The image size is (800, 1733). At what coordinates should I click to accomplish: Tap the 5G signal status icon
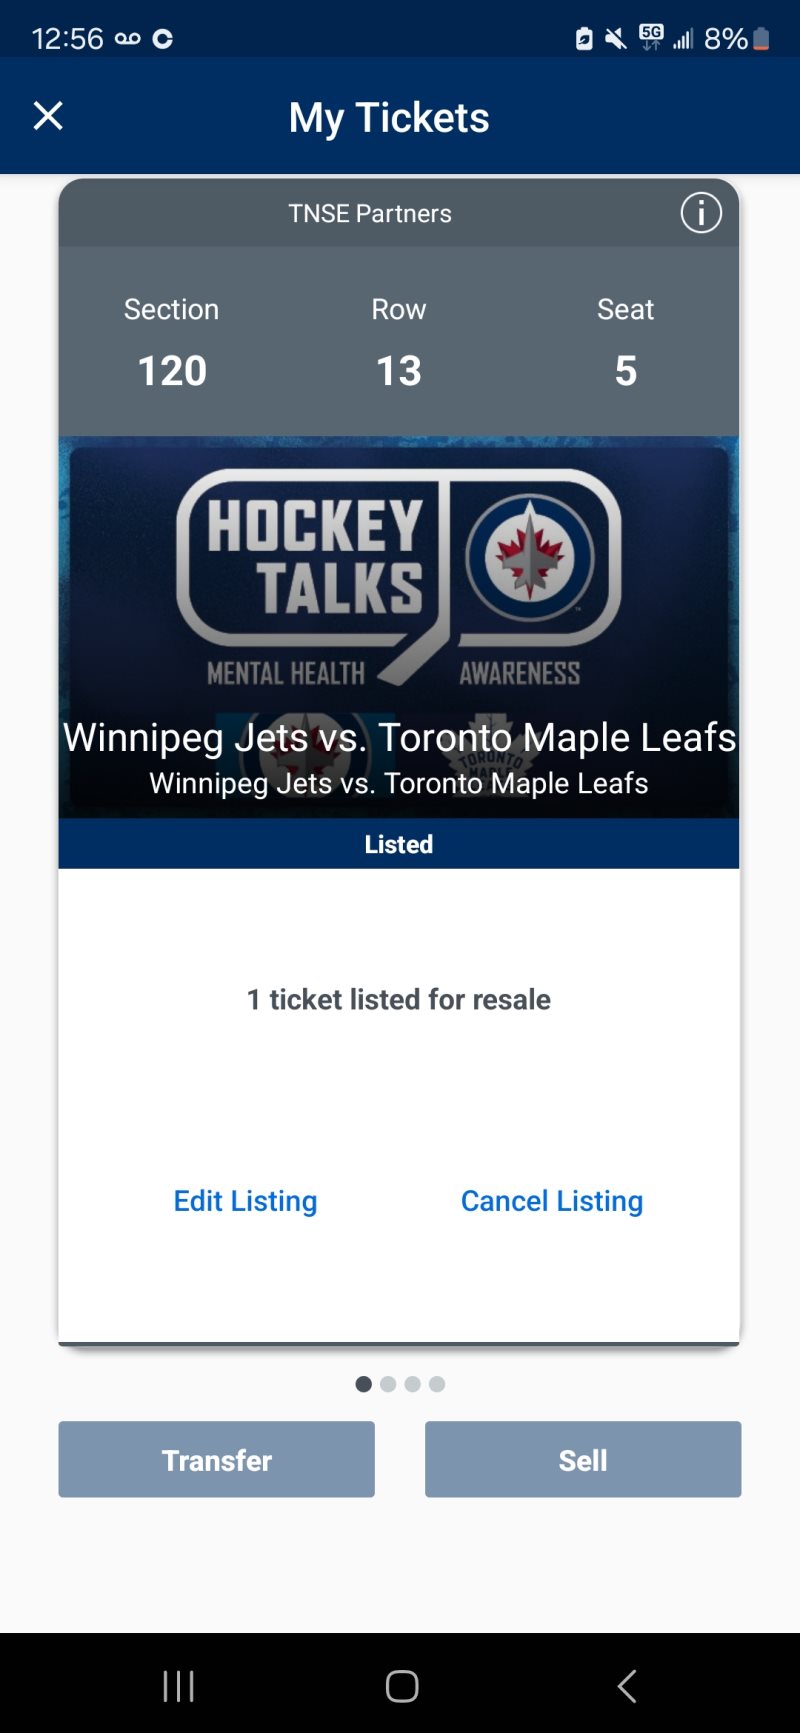tap(651, 37)
